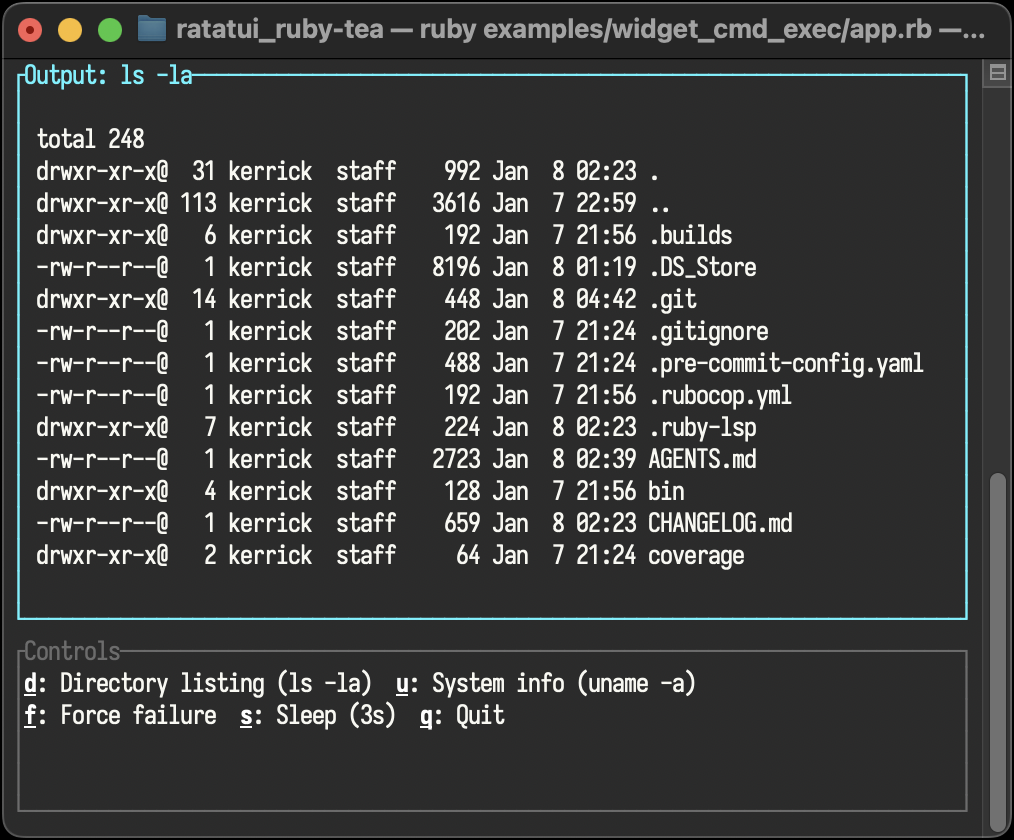Click the window title 'ratatui_ruby-tea'
This screenshot has height=840, width=1014.
click(x=280, y=30)
